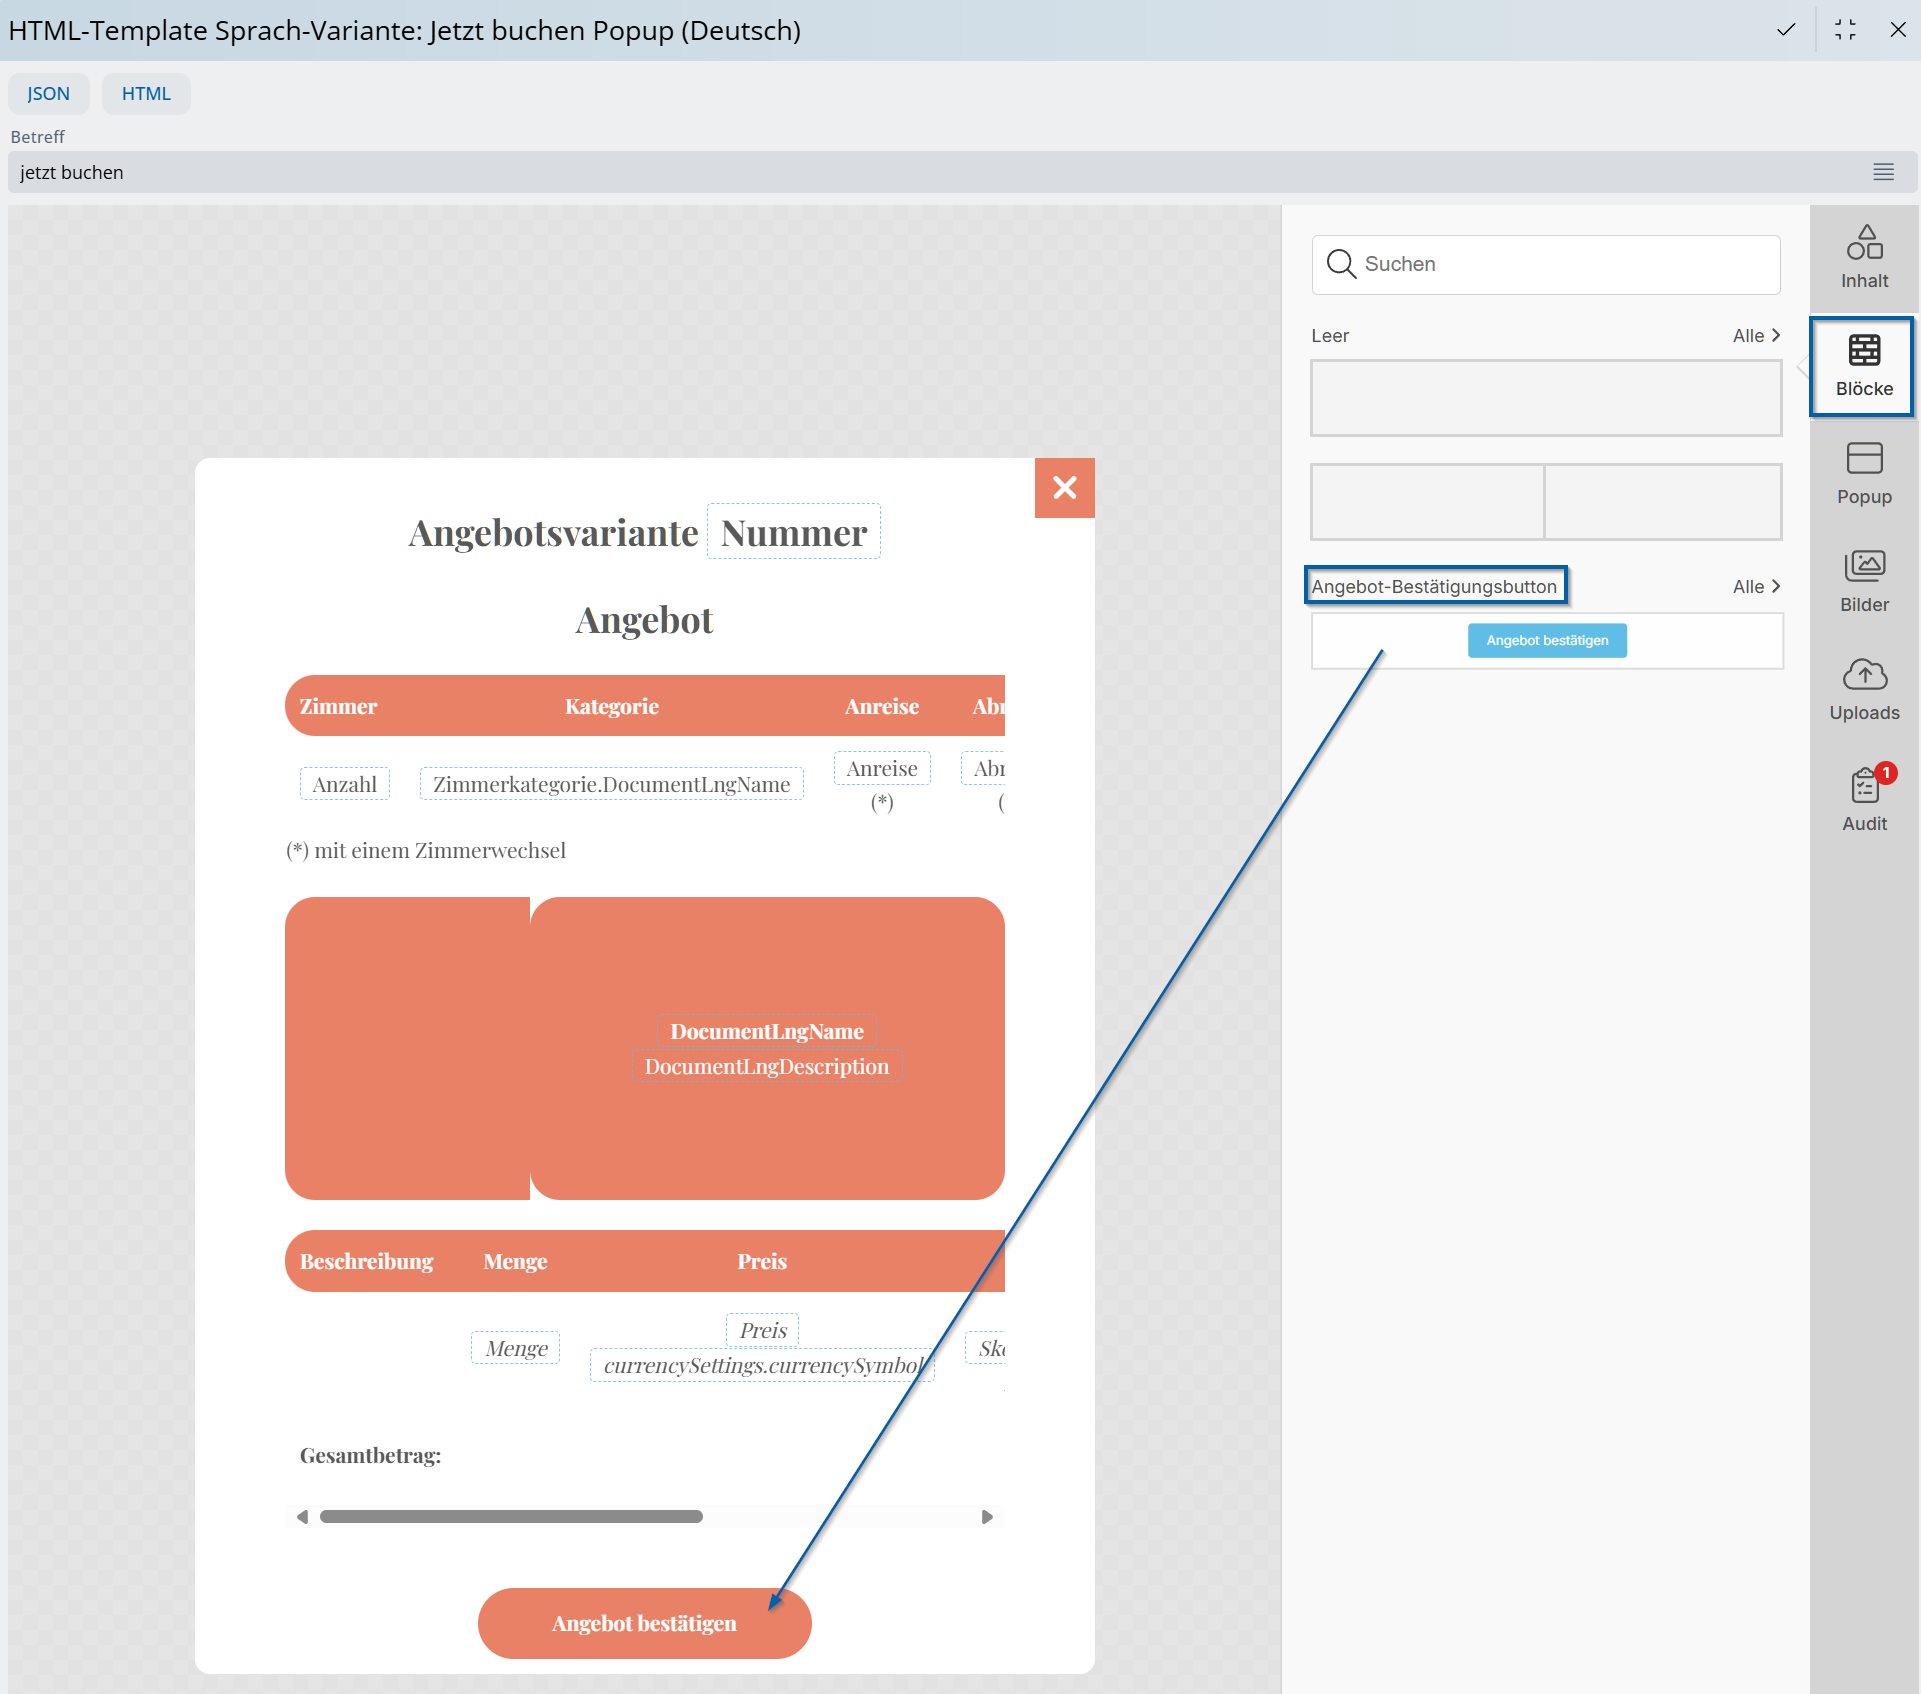Viewport: 1921px width, 1694px height.
Task: Open the Inhalt content panel
Action: [1864, 258]
